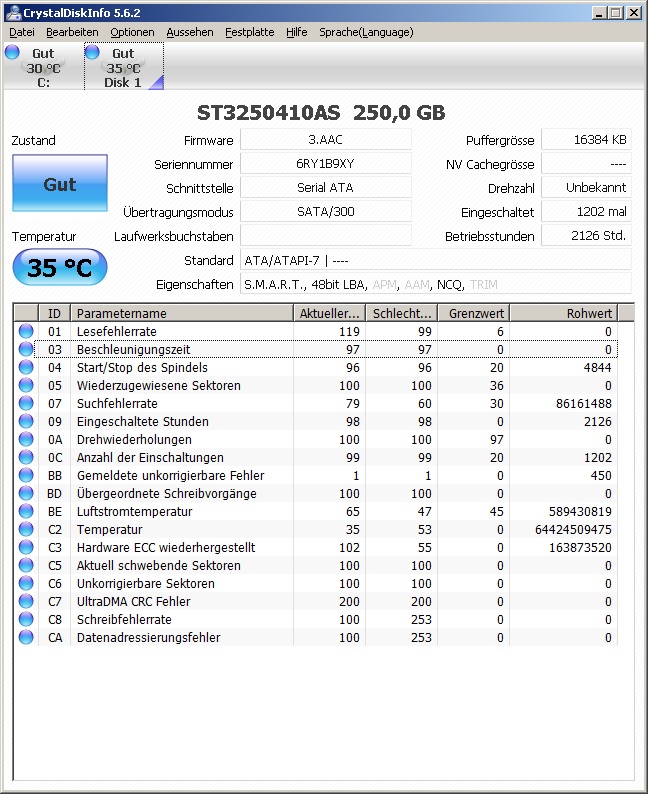The image size is (648, 794).
Task: Click the NV Cachegrösse field showing dashes
Action: pos(586,164)
